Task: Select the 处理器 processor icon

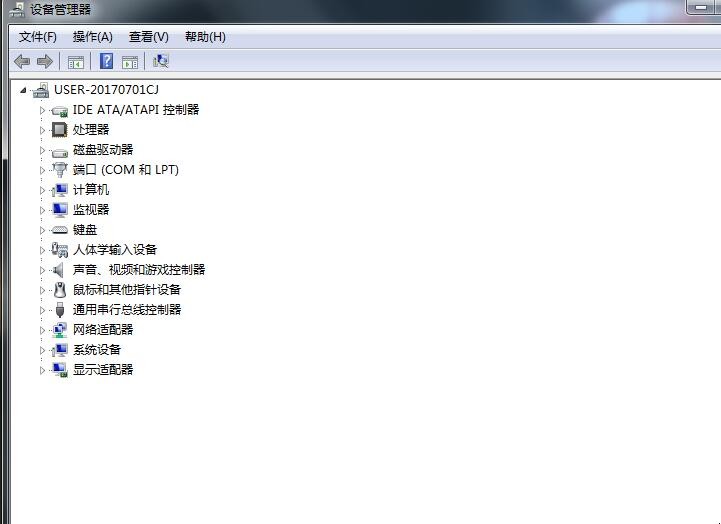Action: (x=60, y=130)
